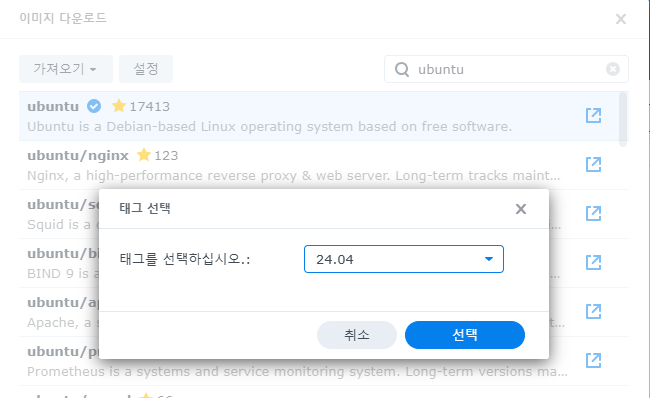This screenshot has width=650, height=398.
Task: Click the star rating 17413 on ubuntu
Action: click(x=141, y=106)
